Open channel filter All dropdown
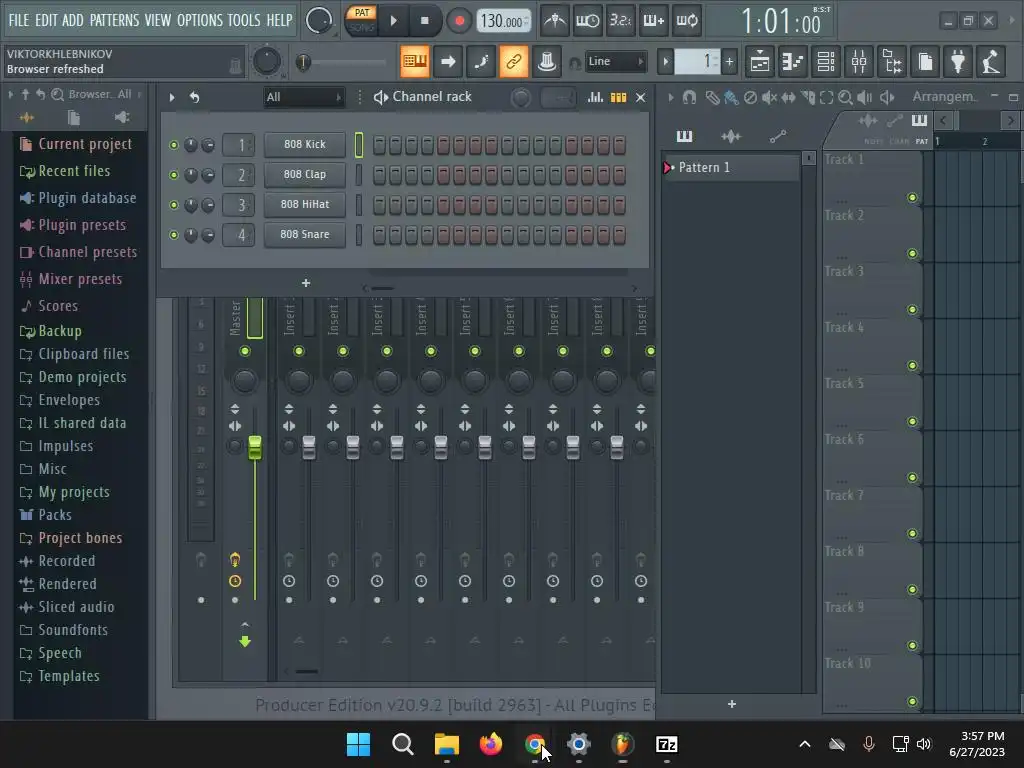 coord(304,97)
